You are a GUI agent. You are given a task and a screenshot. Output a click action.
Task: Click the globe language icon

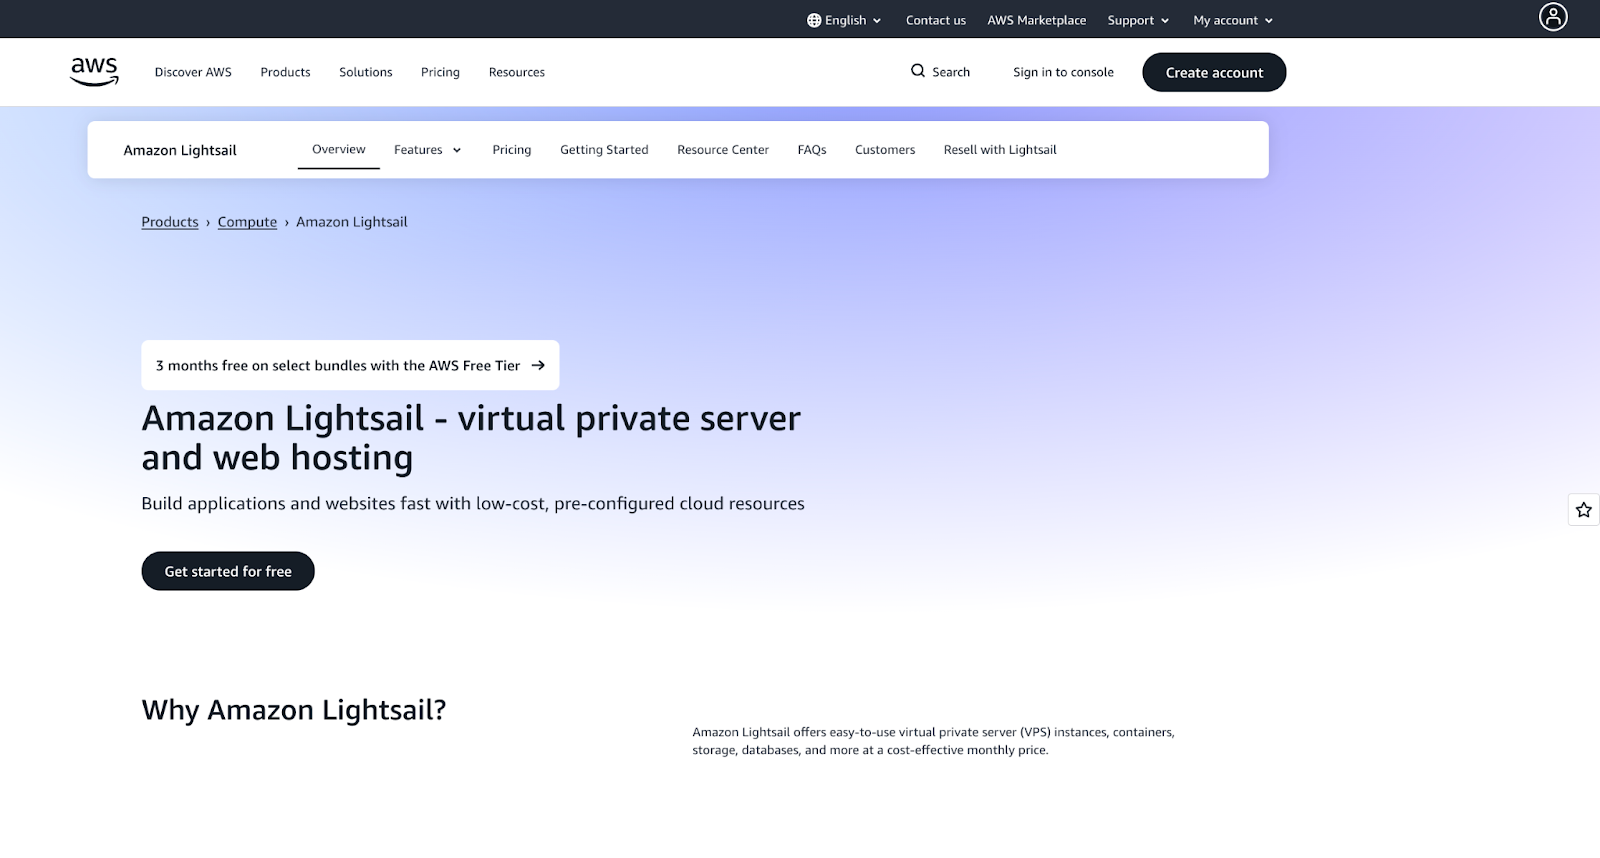tap(814, 20)
